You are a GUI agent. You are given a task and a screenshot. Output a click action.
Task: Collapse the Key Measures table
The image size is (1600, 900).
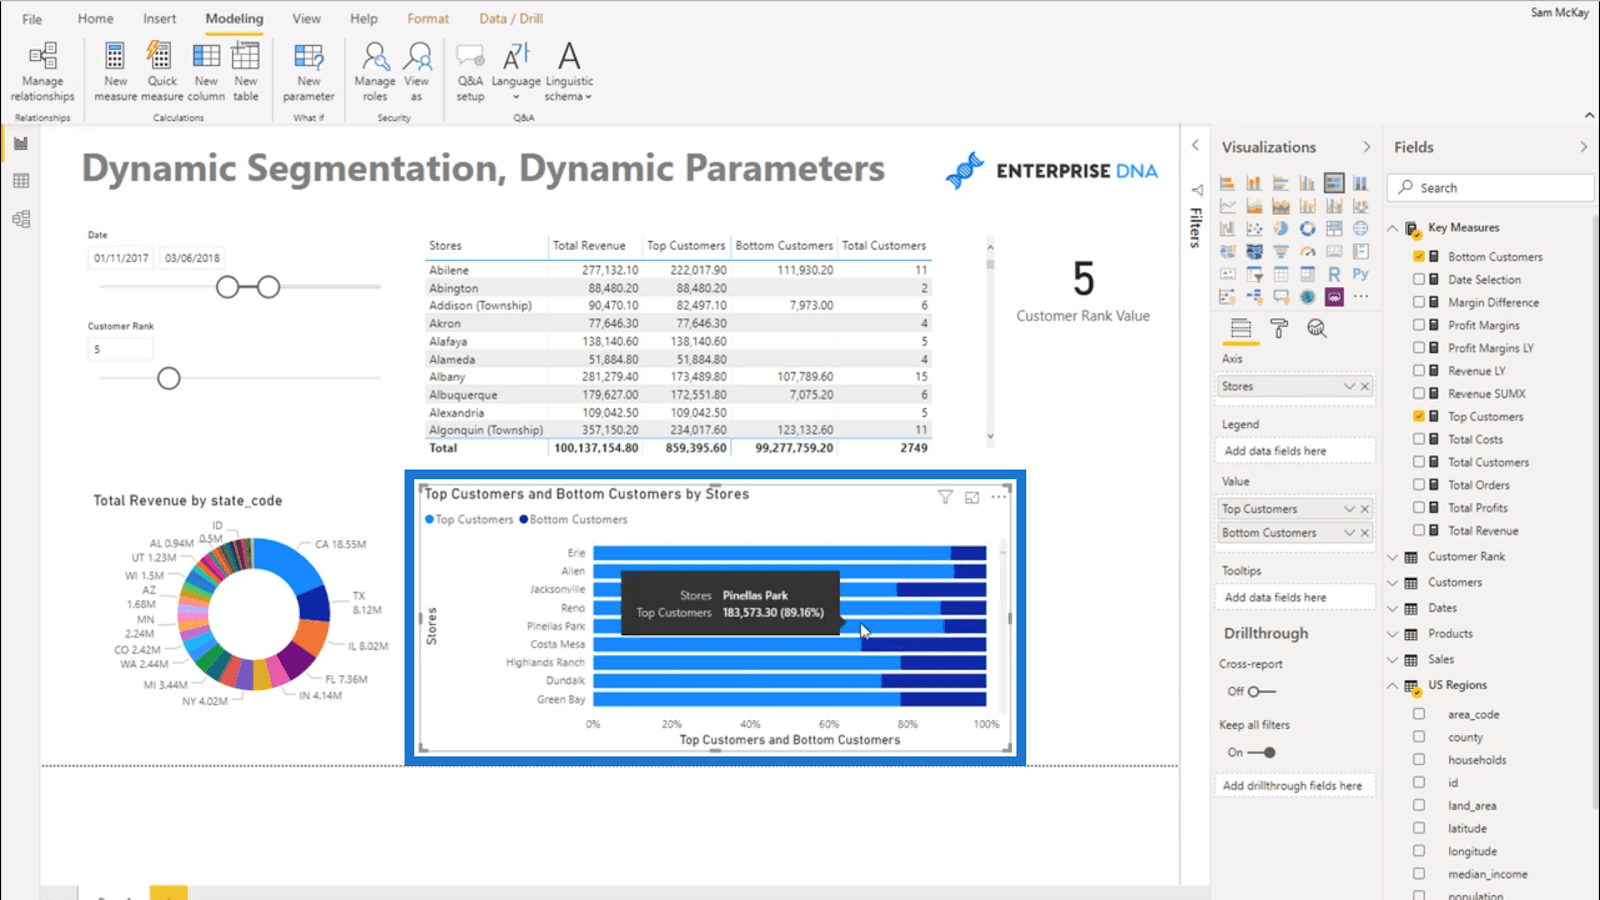pyautogui.click(x=1393, y=228)
